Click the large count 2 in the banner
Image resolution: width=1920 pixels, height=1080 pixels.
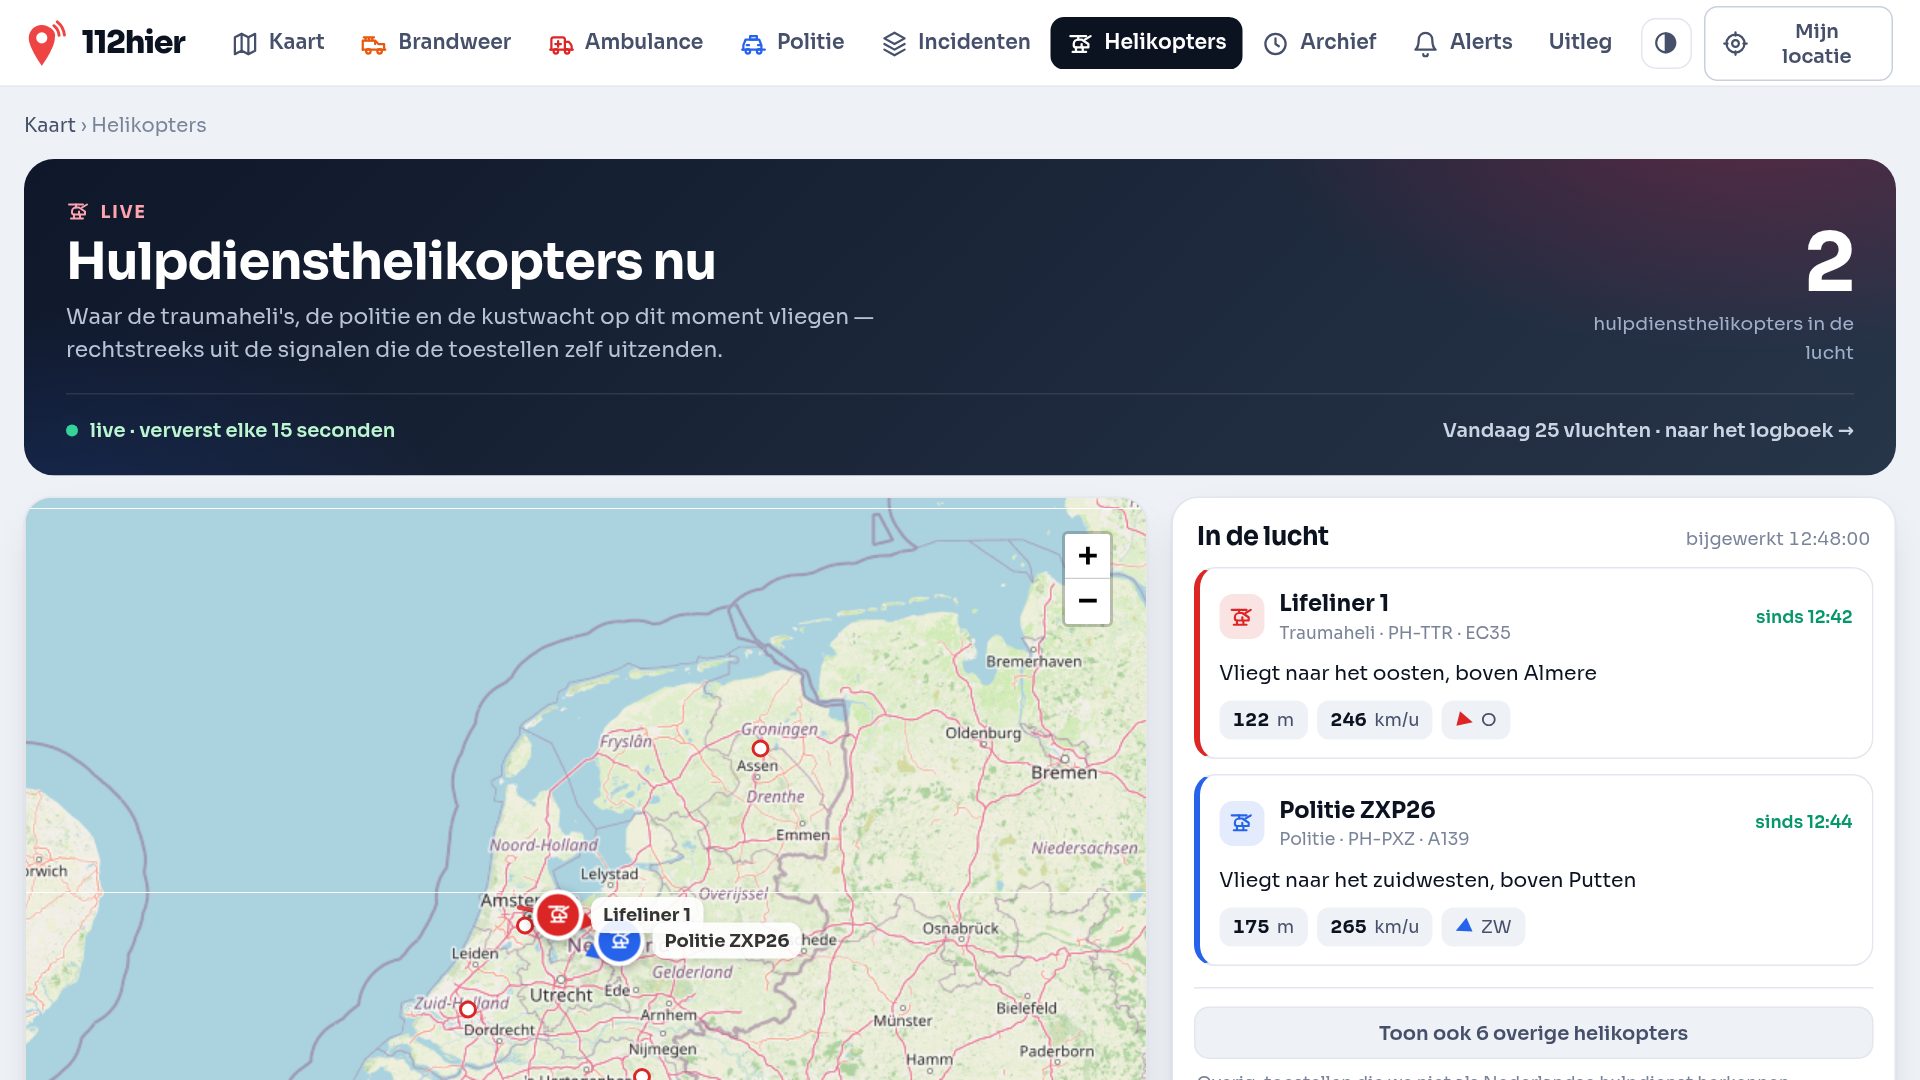pos(1829,262)
